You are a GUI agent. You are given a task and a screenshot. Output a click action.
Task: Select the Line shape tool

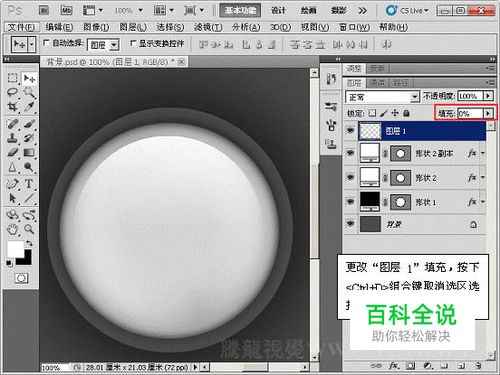(29, 198)
